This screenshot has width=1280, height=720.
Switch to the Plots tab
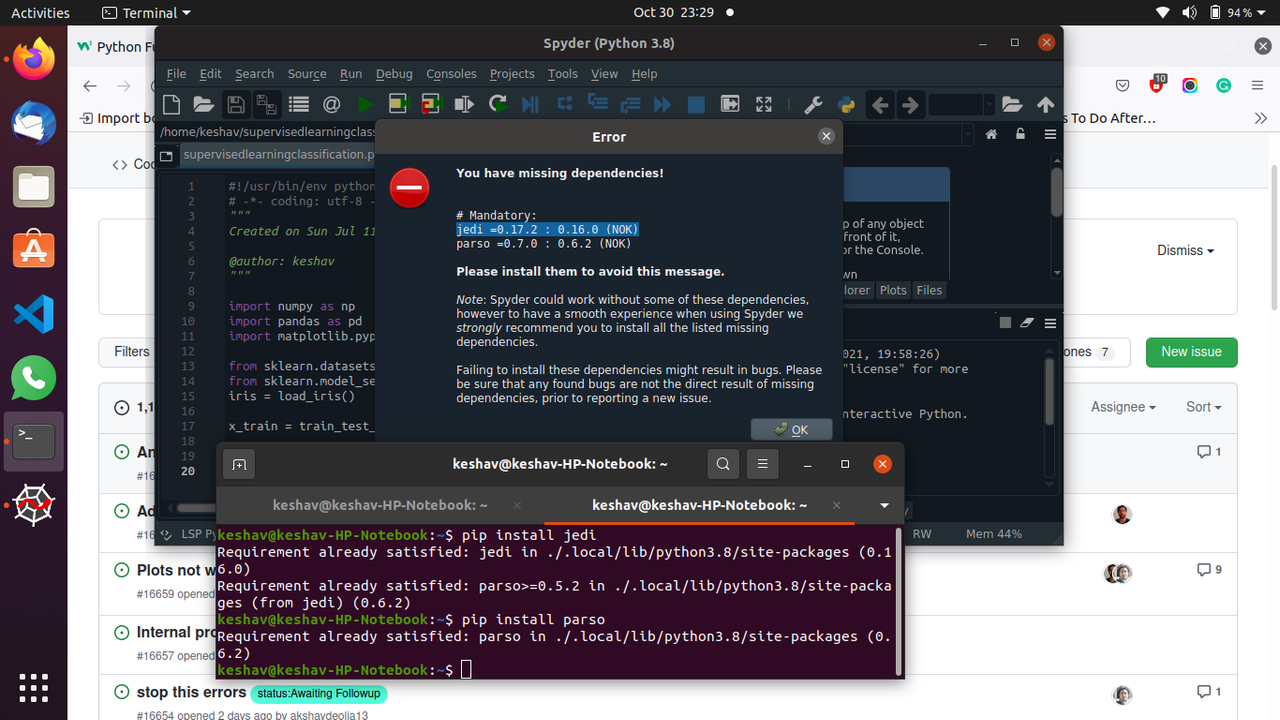click(x=893, y=290)
